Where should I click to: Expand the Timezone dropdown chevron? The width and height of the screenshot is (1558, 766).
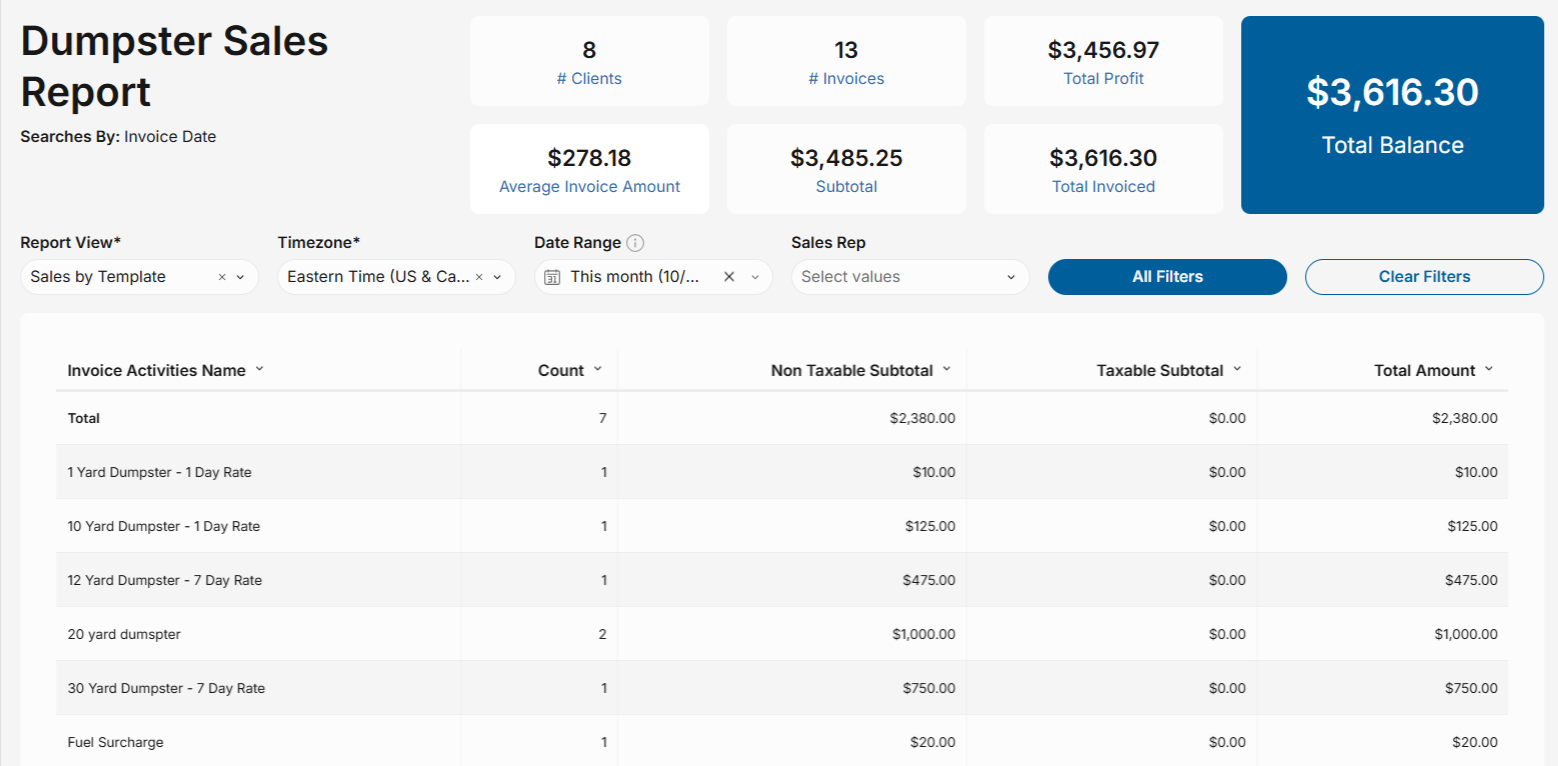497,277
